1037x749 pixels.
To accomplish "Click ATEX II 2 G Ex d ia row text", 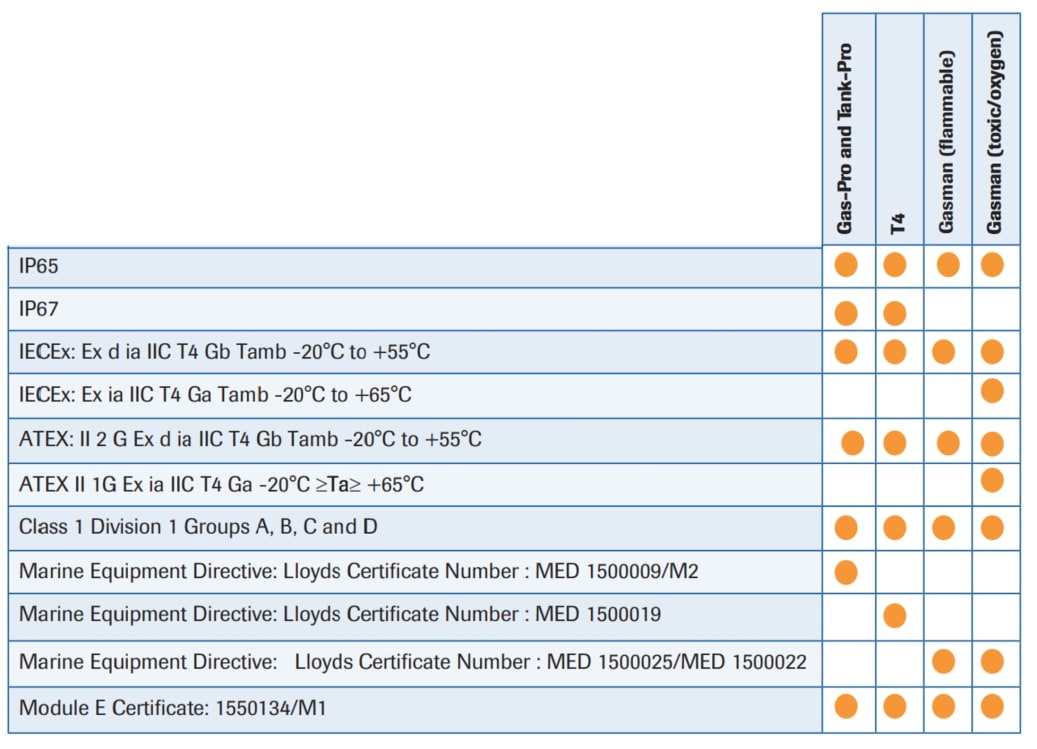I will (250, 440).
